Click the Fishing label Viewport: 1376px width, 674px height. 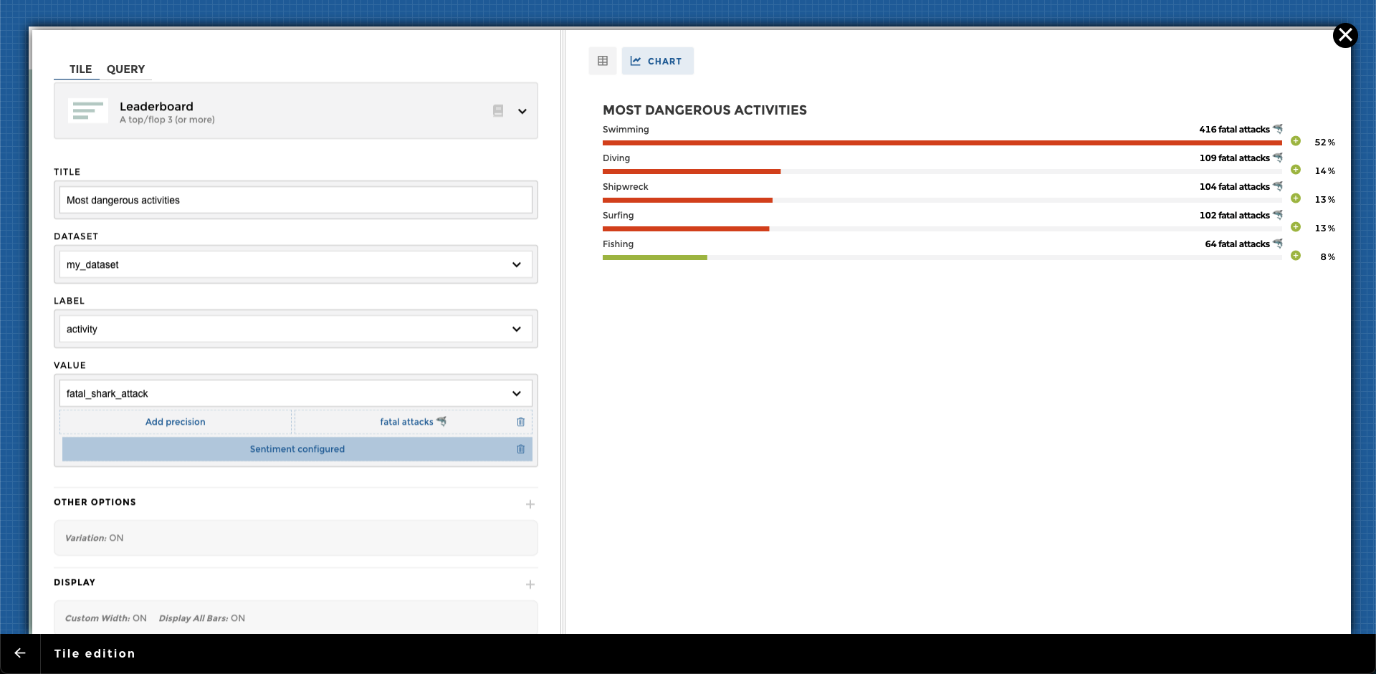coord(618,244)
